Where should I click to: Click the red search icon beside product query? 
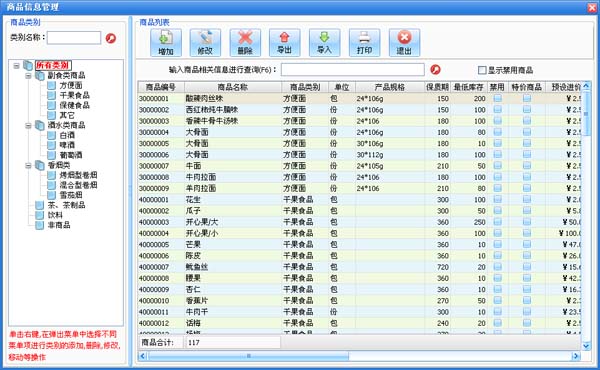click(435, 70)
